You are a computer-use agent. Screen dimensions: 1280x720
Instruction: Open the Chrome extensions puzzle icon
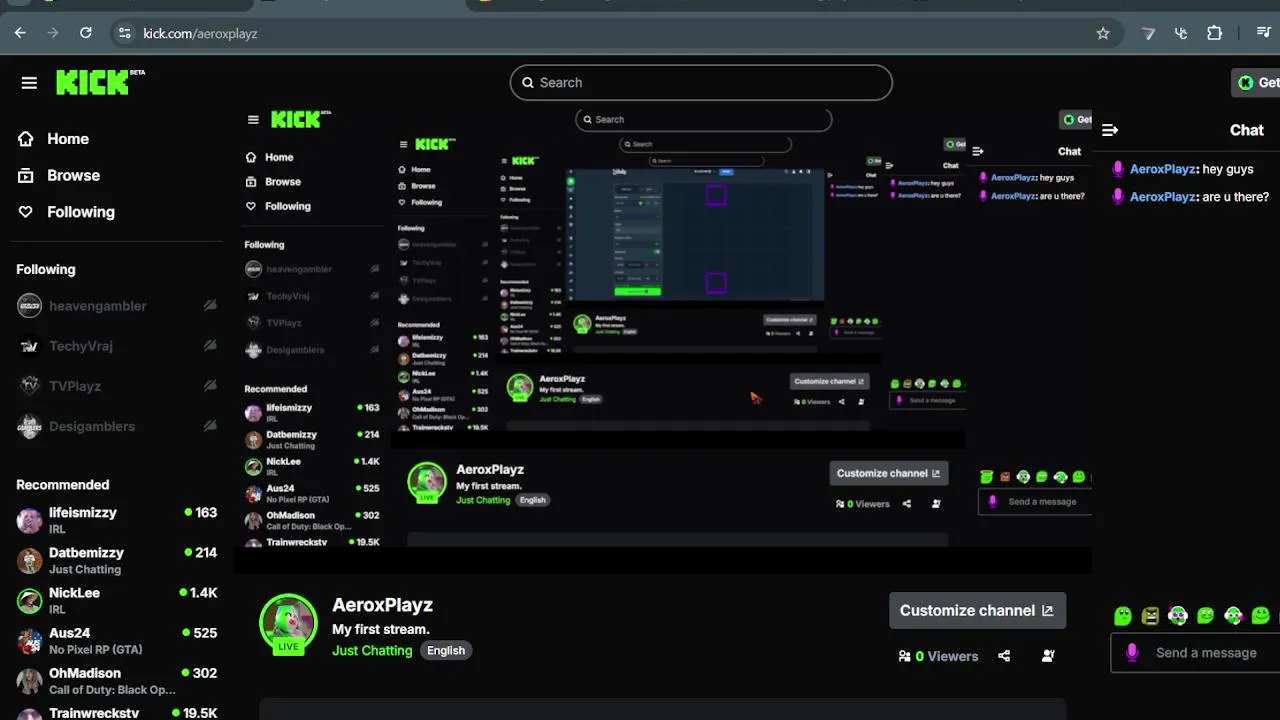[x=1214, y=33]
